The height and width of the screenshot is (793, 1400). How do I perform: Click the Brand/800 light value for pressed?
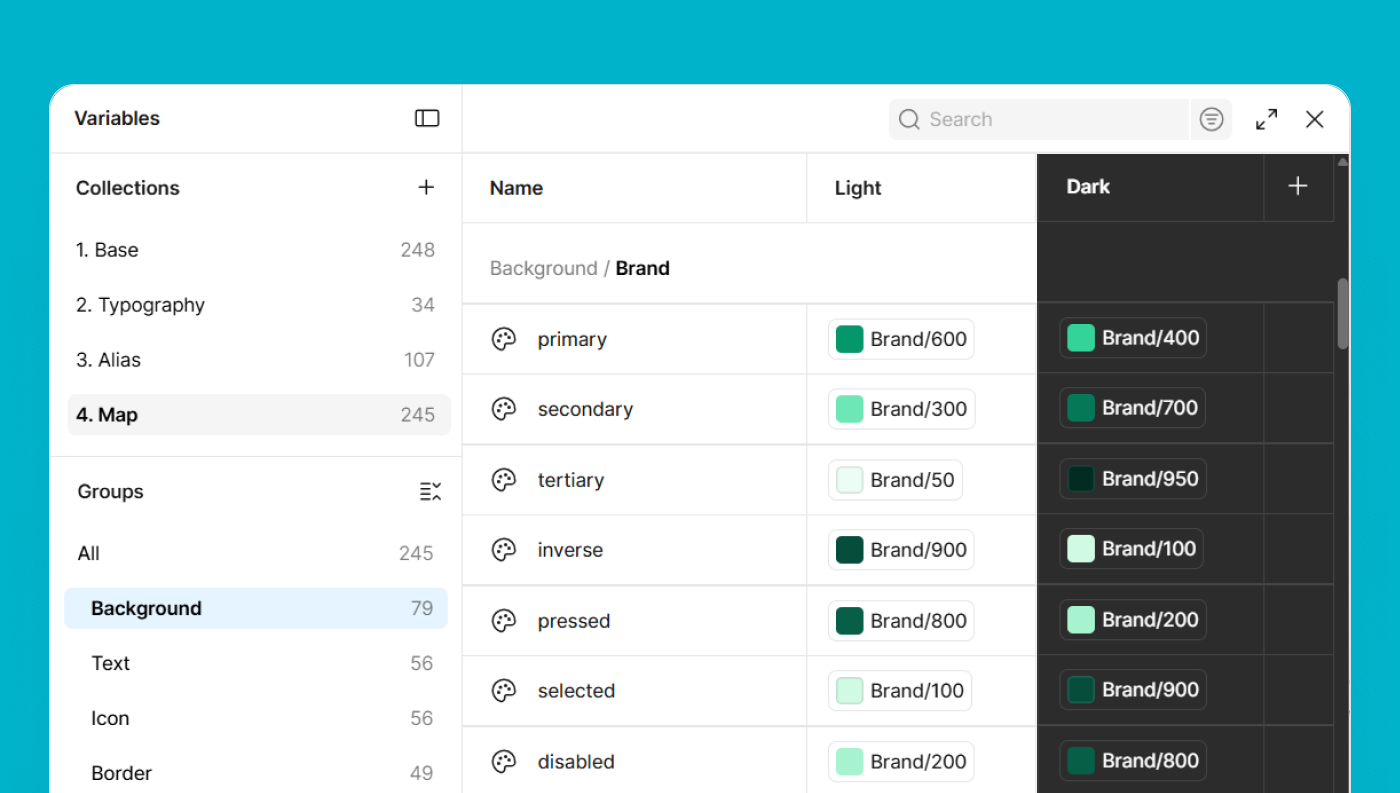click(901, 621)
